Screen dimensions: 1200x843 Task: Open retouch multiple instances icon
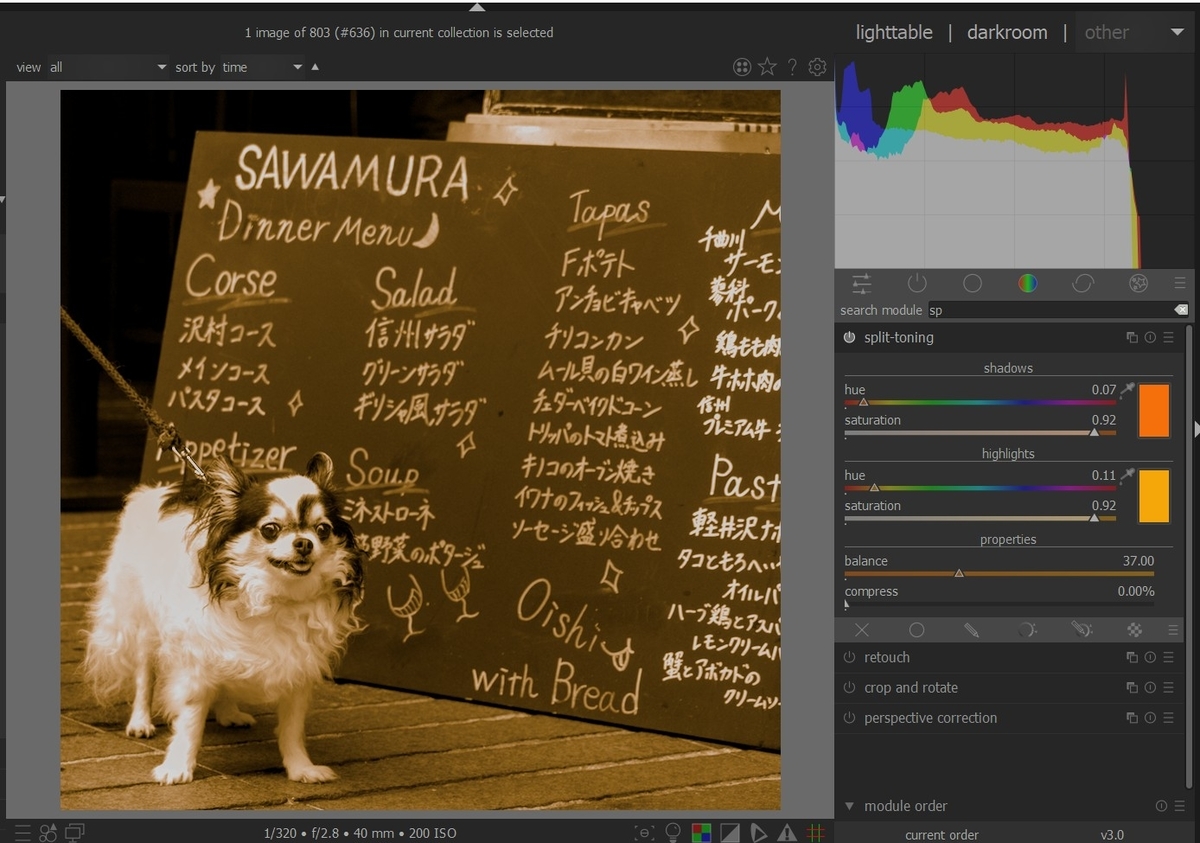coord(1132,658)
